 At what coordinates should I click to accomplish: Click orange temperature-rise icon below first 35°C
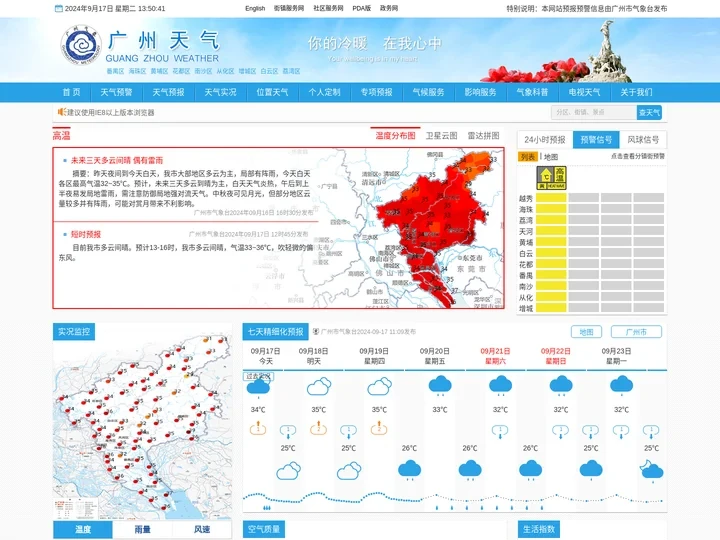319,428
